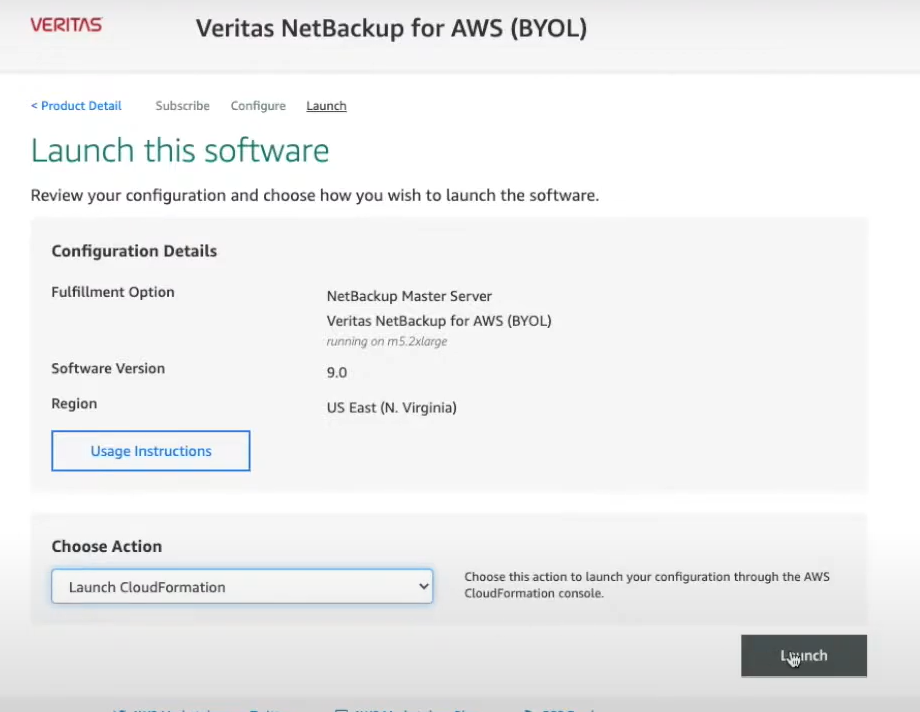Click the dark Launch button
The image size is (920, 712).
pyautogui.click(x=804, y=655)
